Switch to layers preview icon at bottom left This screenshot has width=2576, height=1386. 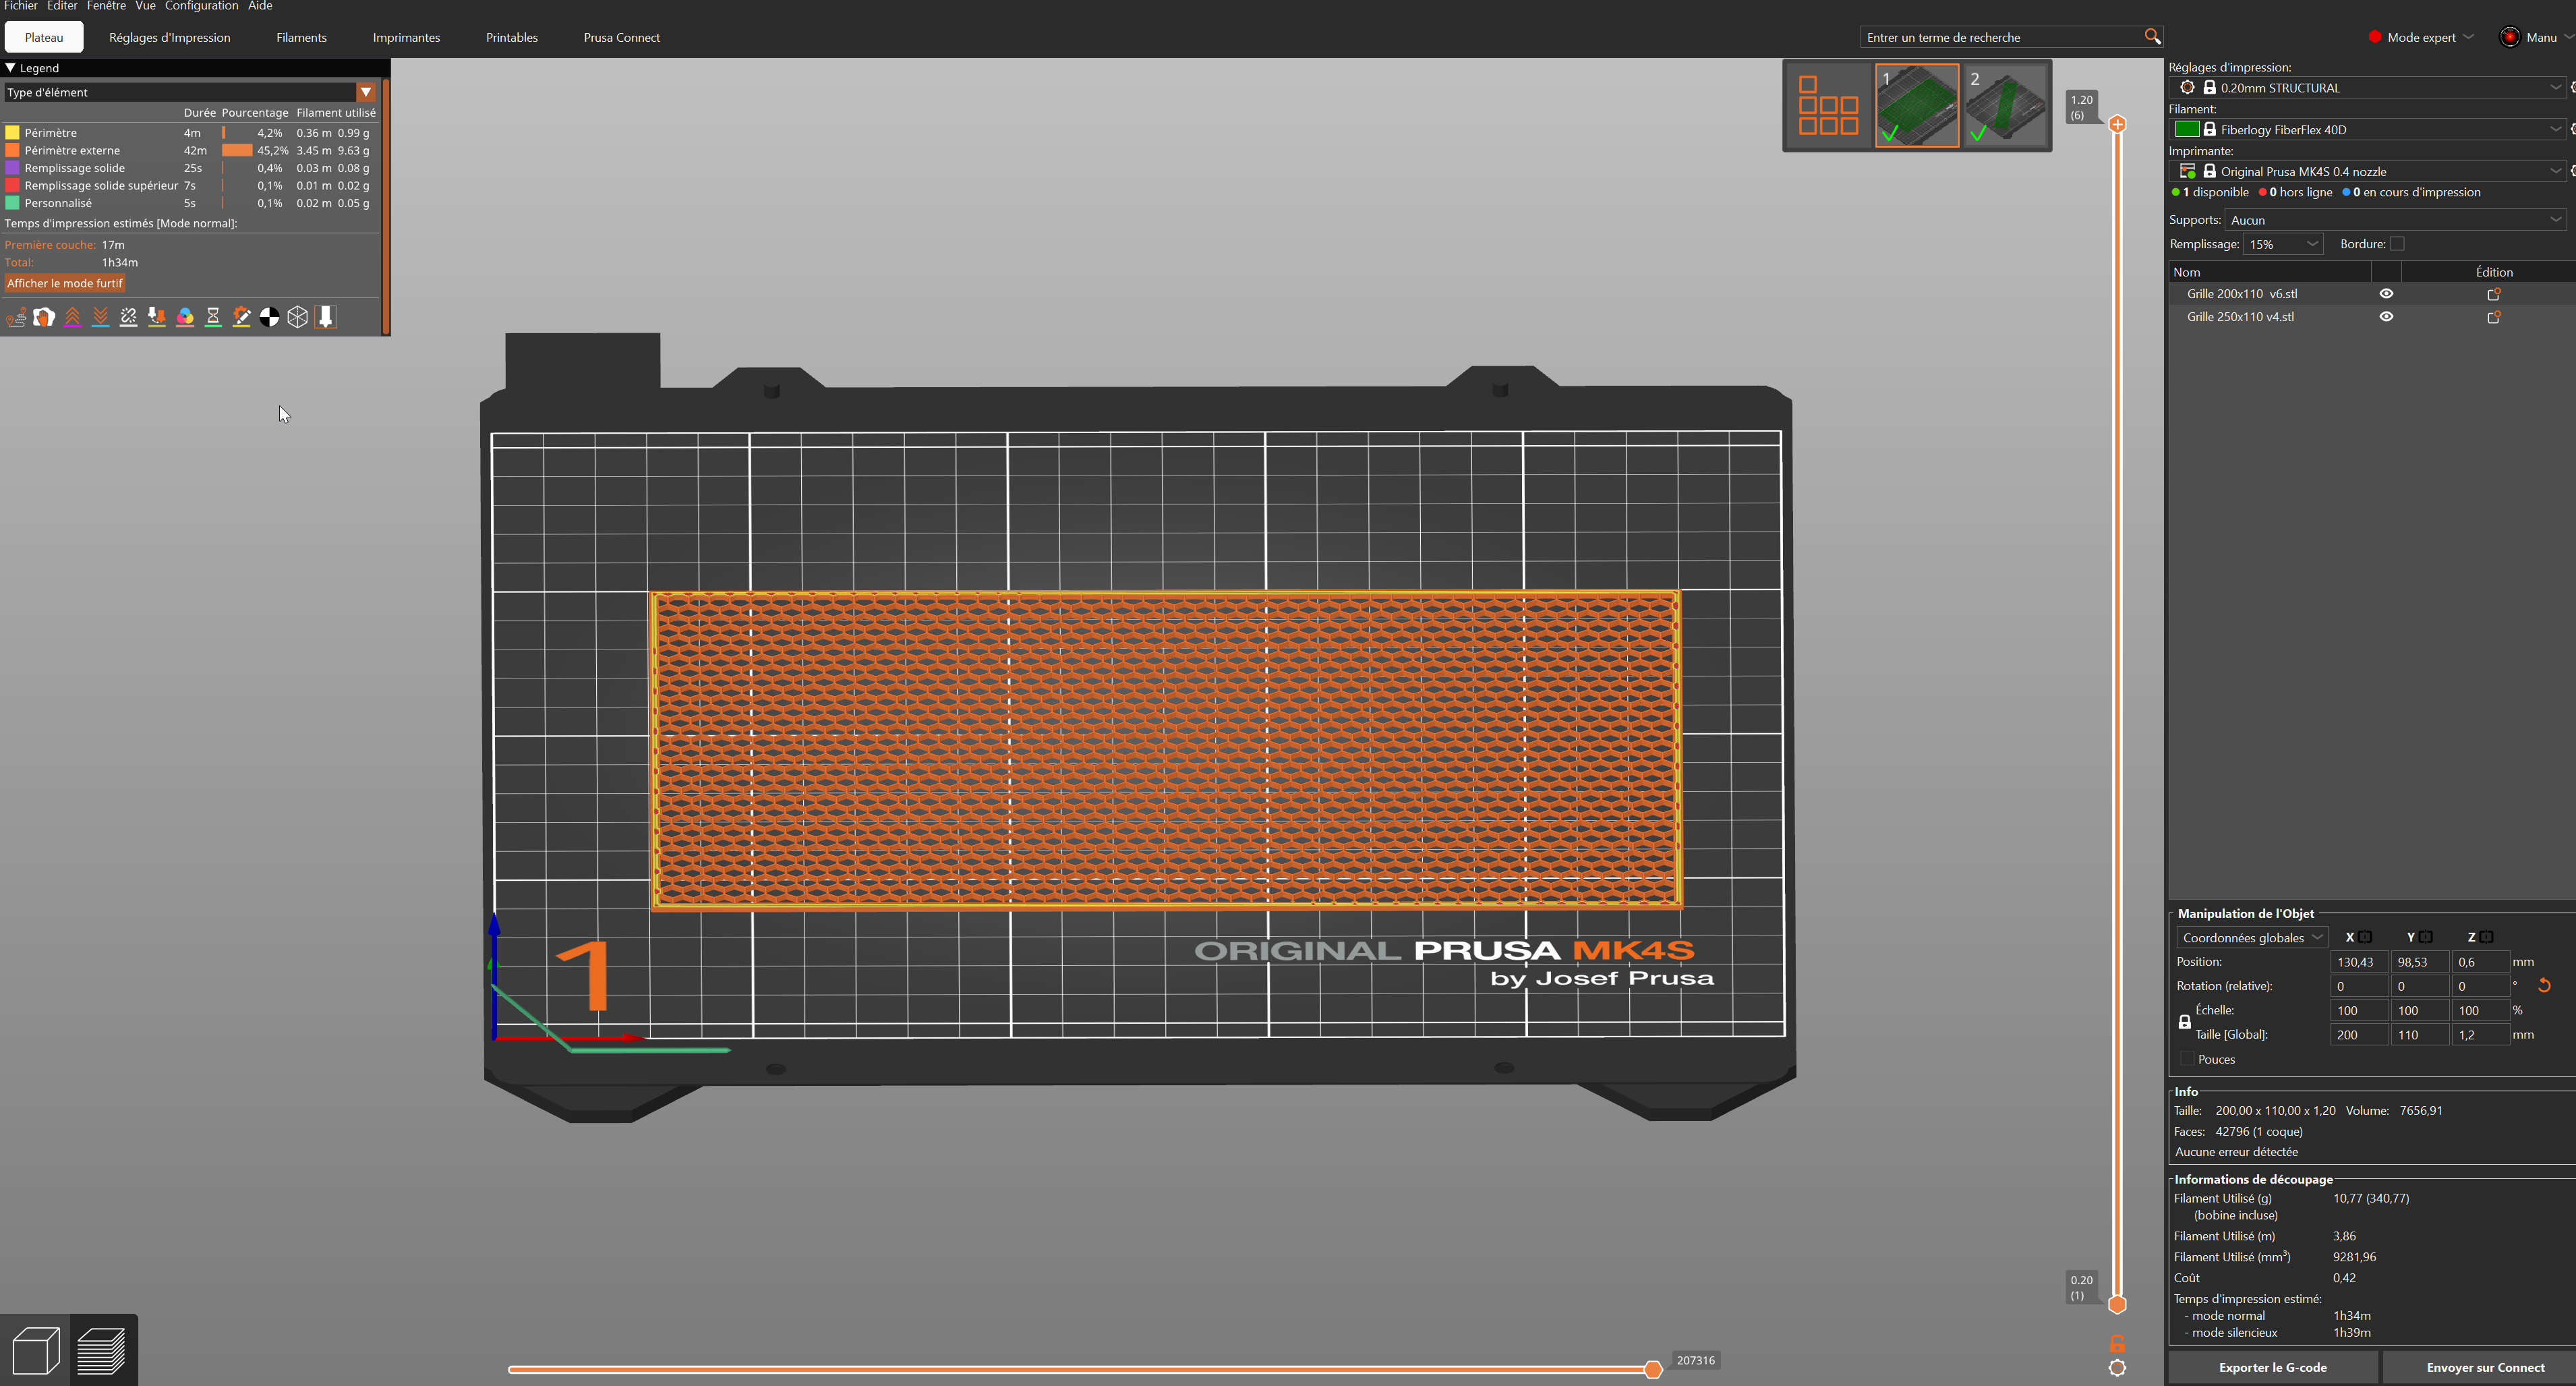pos(102,1351)
